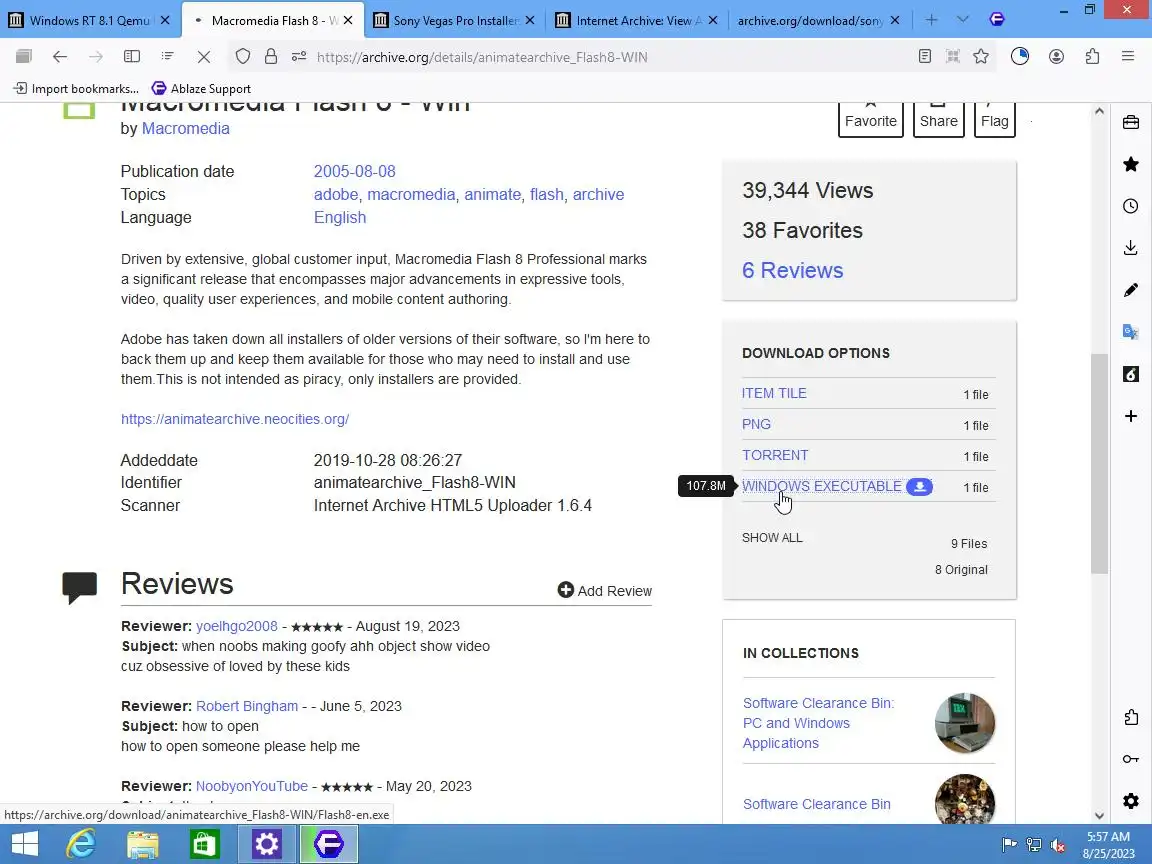Open File Explorer from the taskbar

143,844
